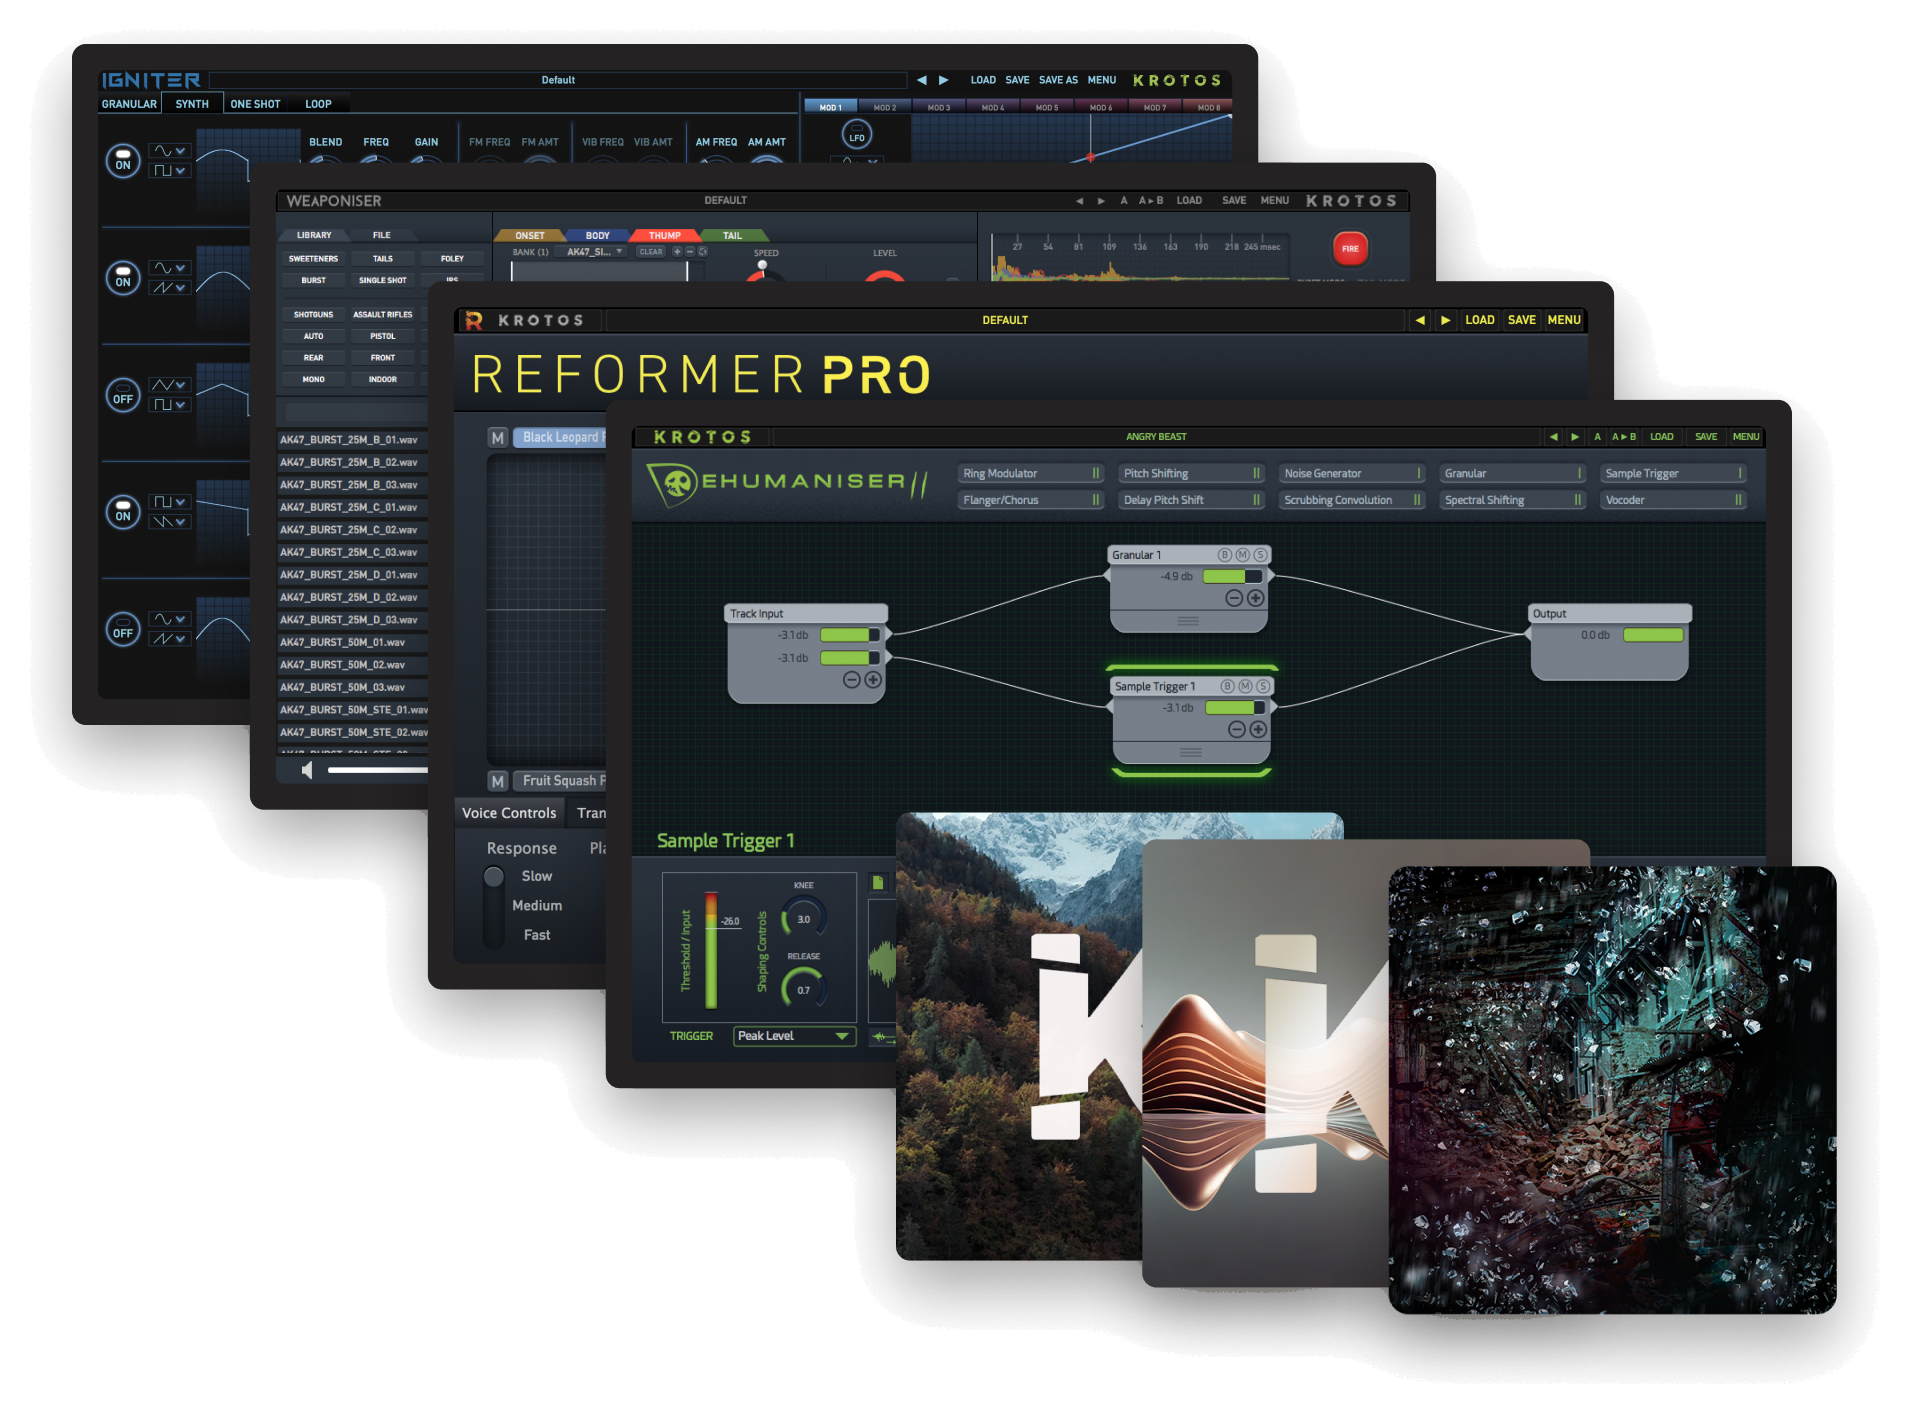Click plus icon on Sample Trigger 1 node
Image resolution: width=1909 pixels, height=1415 pixels.
[1259, 729]
